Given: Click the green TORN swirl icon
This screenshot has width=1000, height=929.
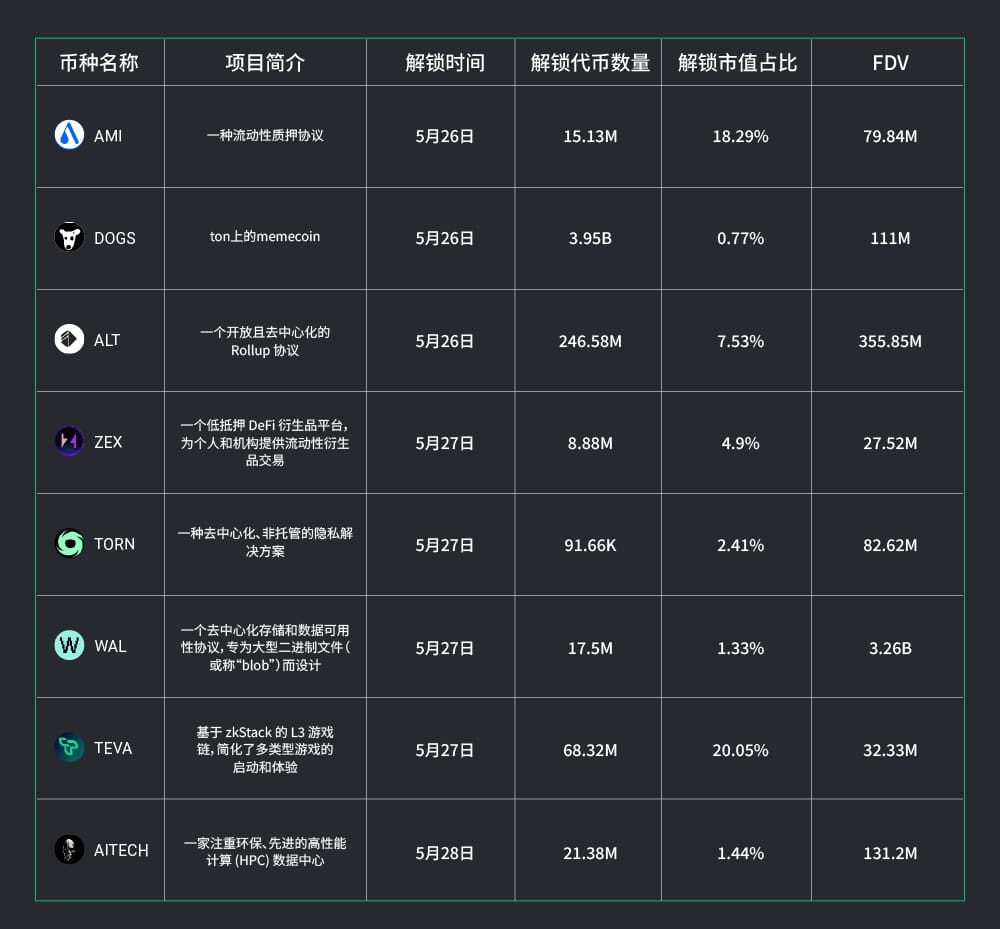Looking at the screenshot, I should pos(69,544).
